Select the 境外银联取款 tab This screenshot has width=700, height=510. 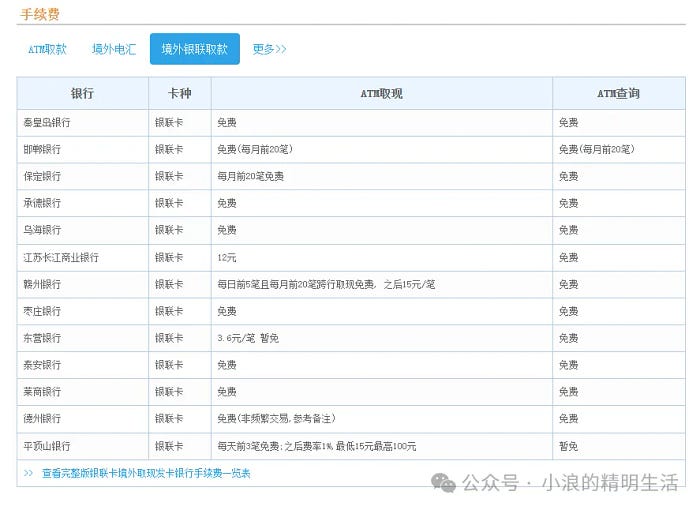195,49
